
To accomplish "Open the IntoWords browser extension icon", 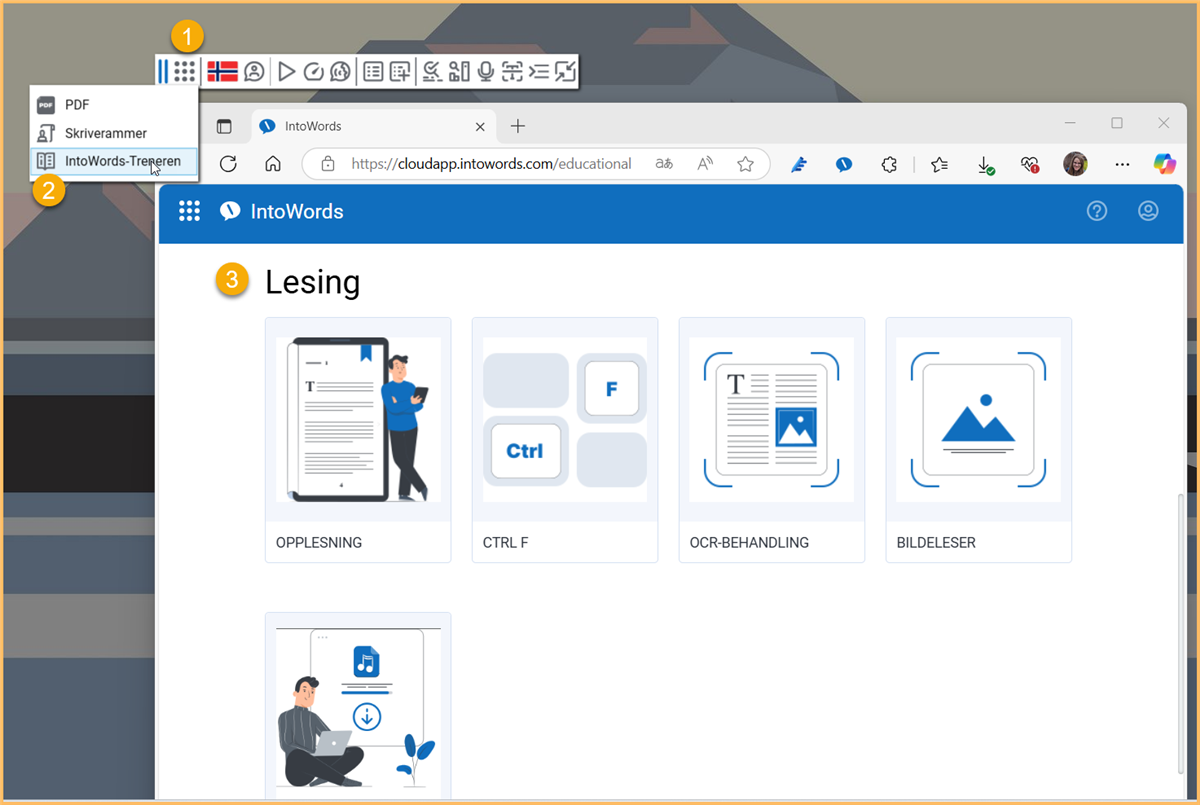I will coord(844,164).
